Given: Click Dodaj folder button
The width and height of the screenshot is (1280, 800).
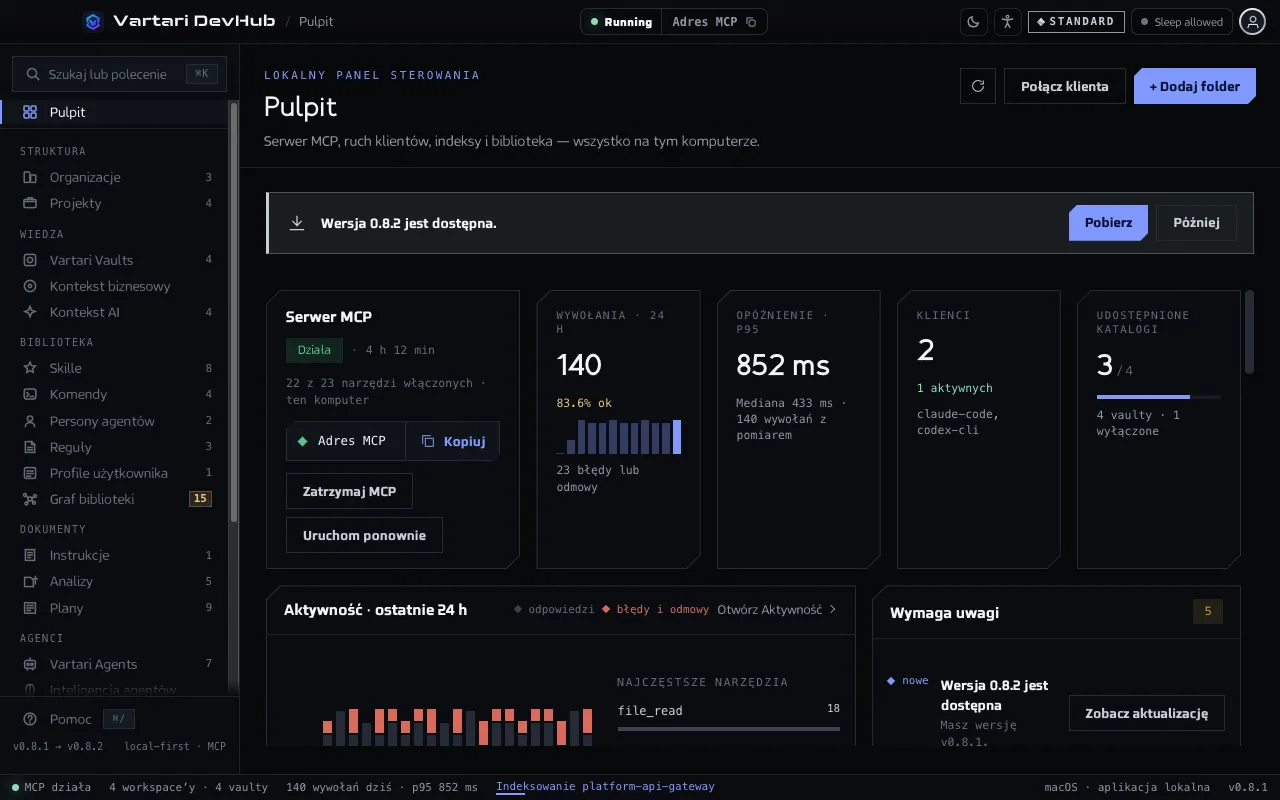Looking at the screenshot, I should pyautogui.click(x=1194, y=86).
